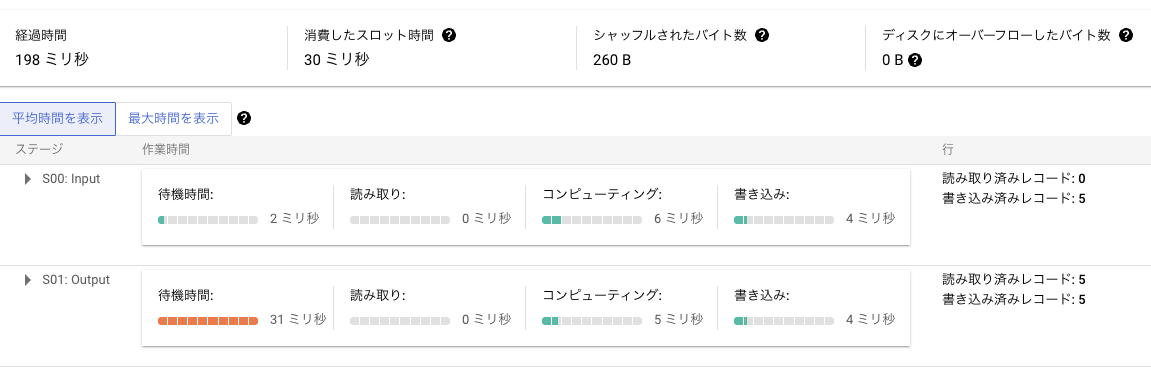Click help icon beside ディスクにオーバーフローしたバイト数
The height and width of the screenshot is (380, 1151).
[1126, 35]
